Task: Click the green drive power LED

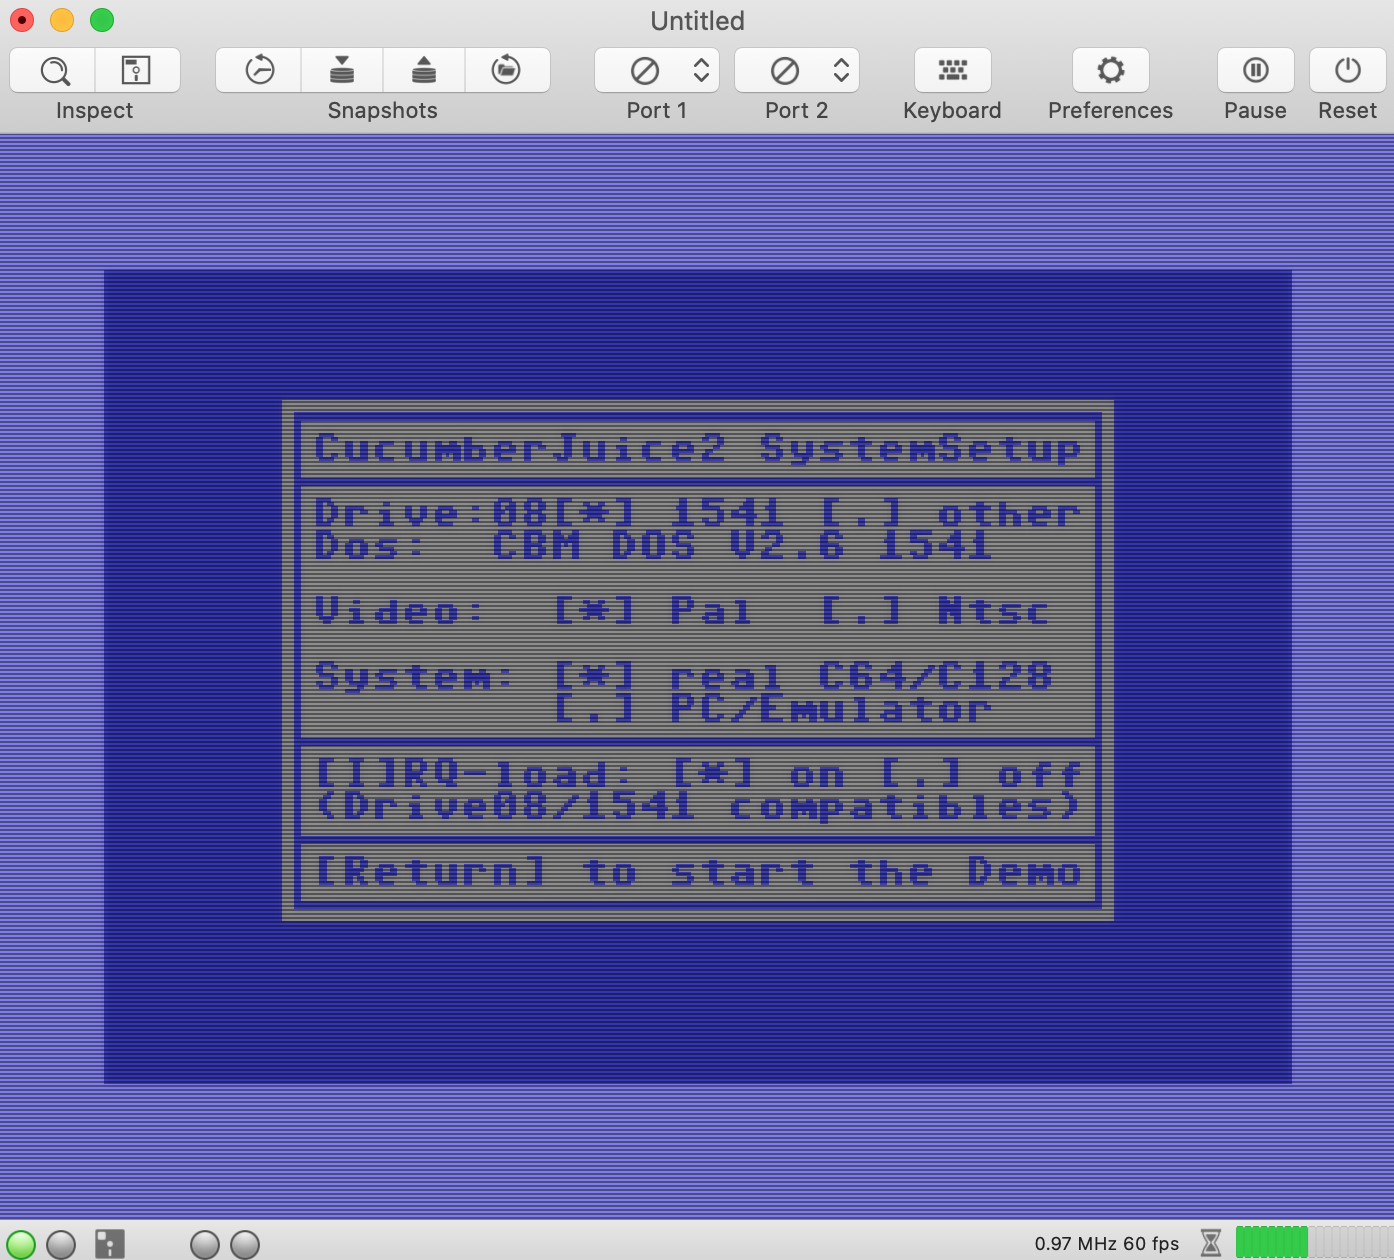Action: [x=21, y=1244]
